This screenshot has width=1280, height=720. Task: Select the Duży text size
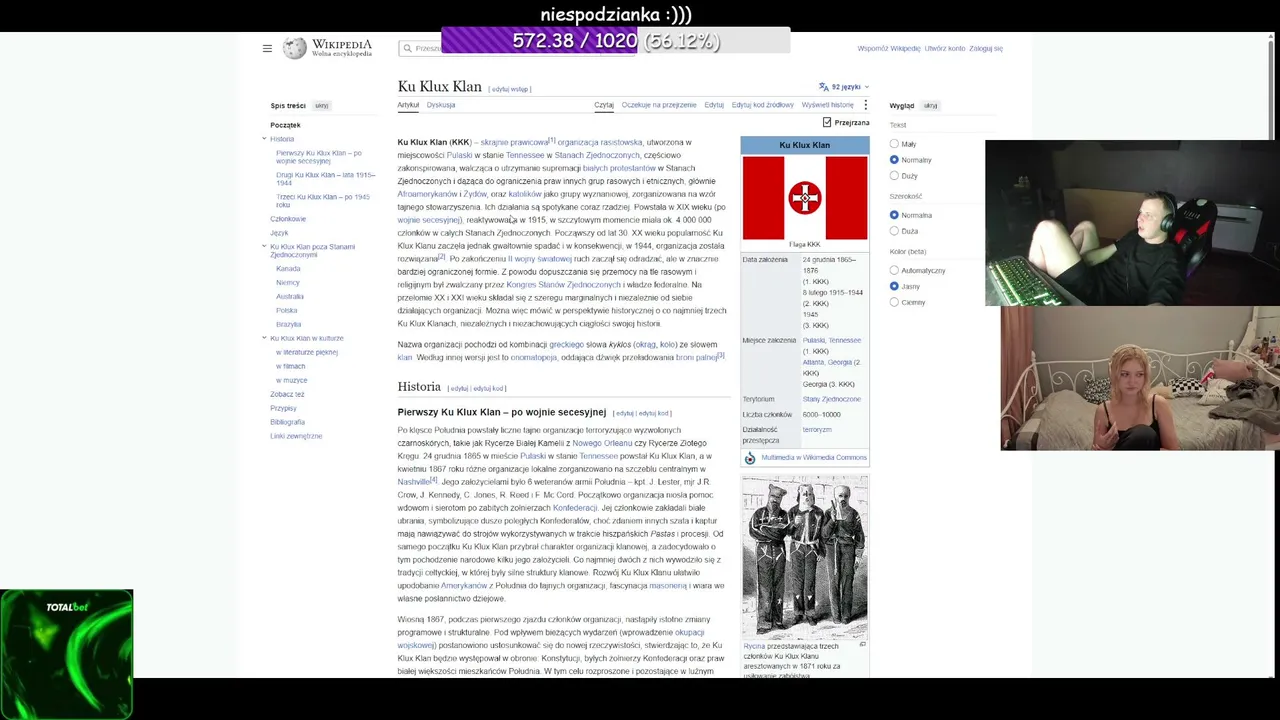pyautogui.click(x=894, y=176)
